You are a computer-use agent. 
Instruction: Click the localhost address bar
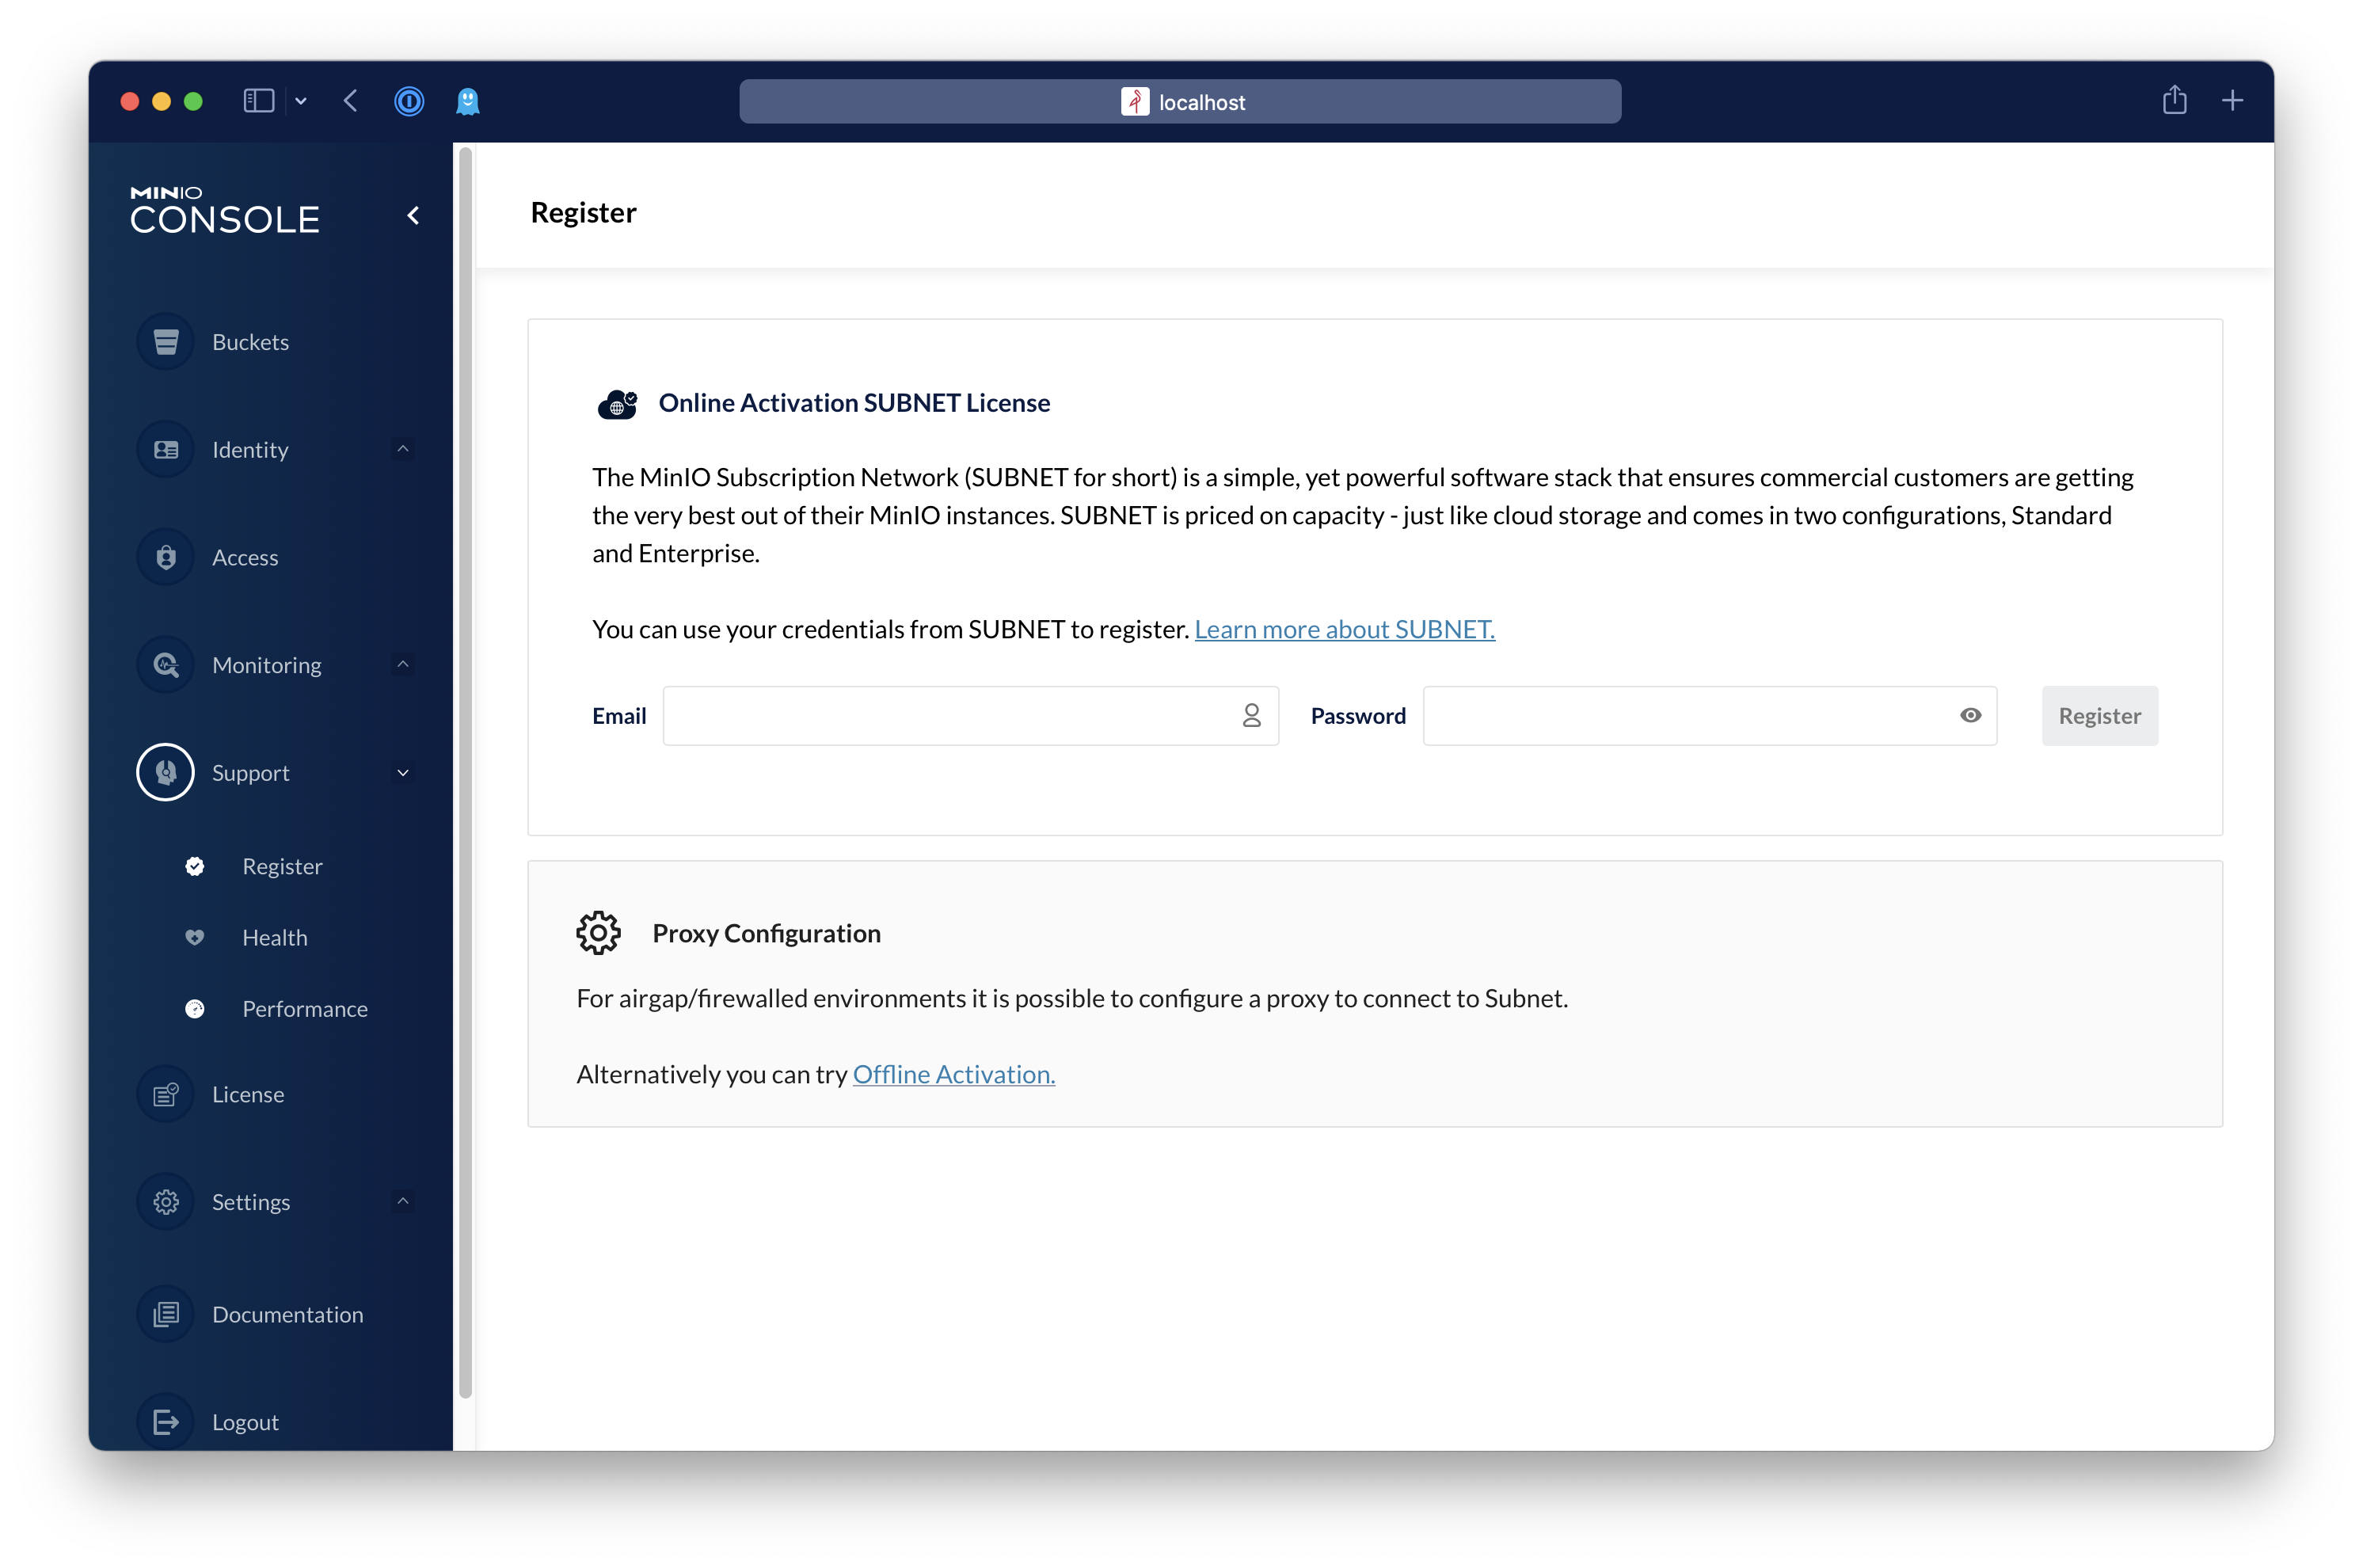(x=1180, y=102)
